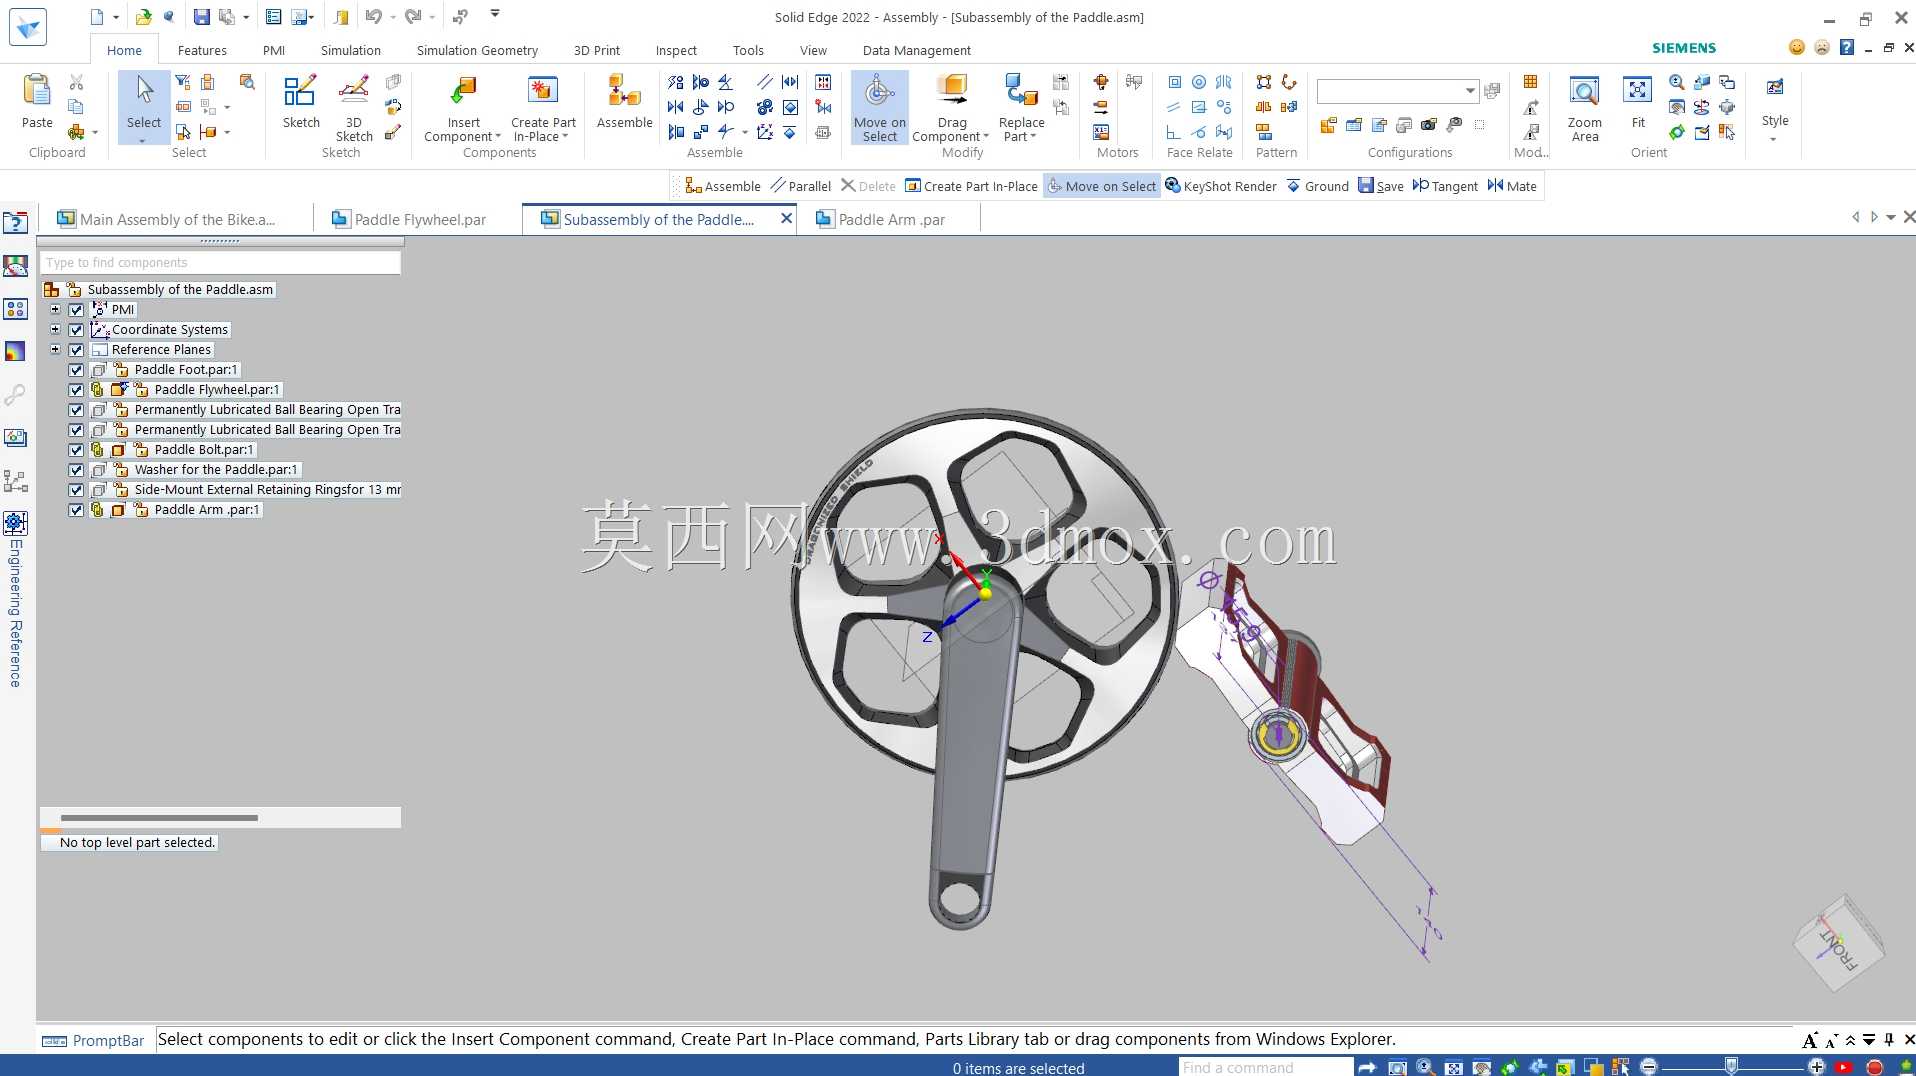Click the PromptBar label
The width and height of the screenshot is (1916, 1076).
coord(108,1041)
